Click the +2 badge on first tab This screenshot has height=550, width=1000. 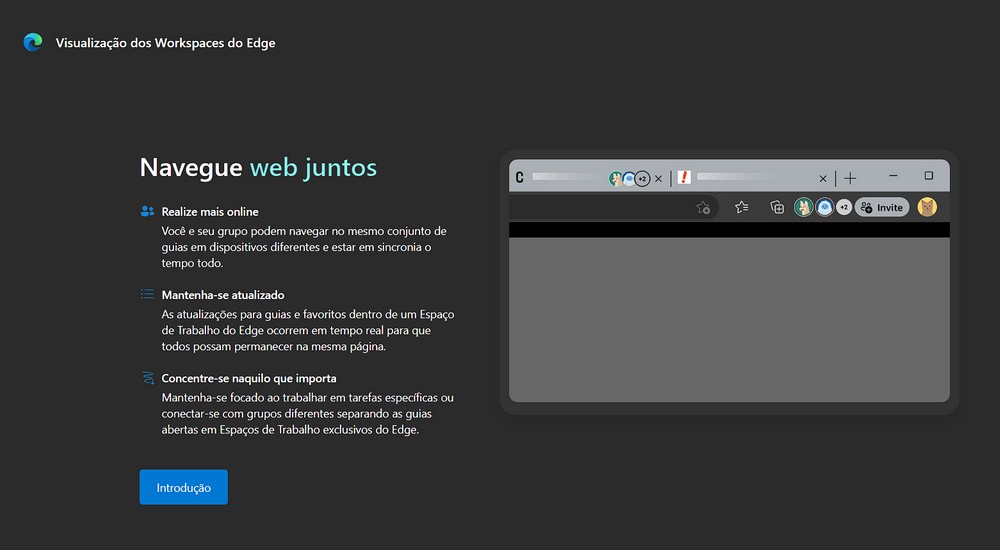point(642,178)
